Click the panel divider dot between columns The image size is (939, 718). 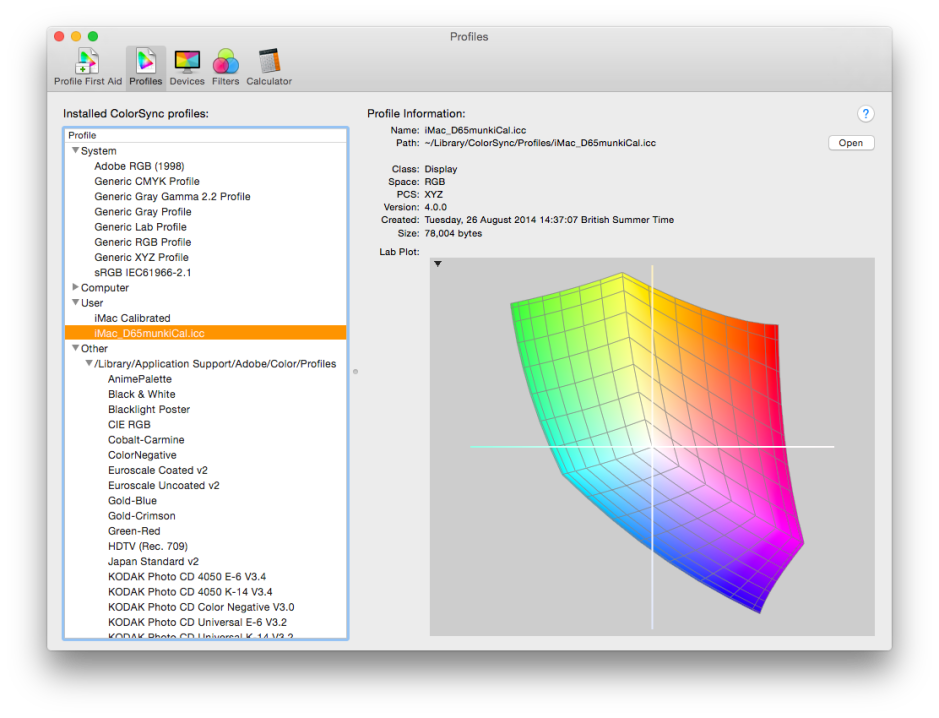(356, 369)
